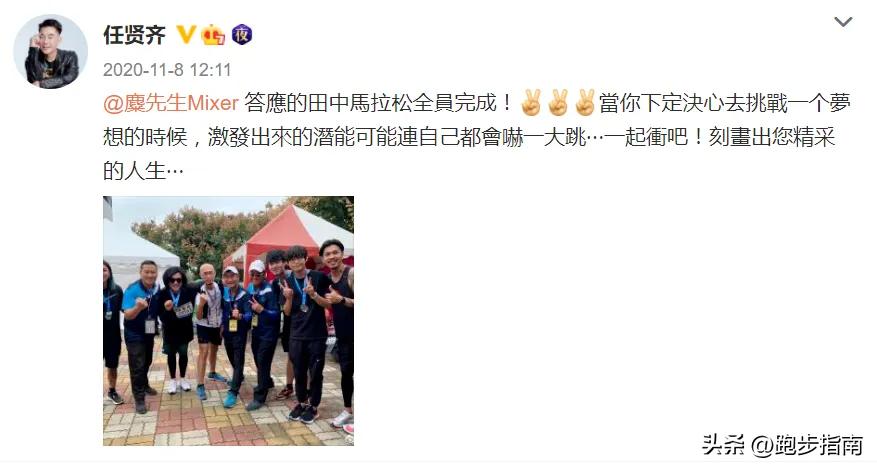Expand the post options chevron menu
The image size is (877, 470).
(843, 22)
